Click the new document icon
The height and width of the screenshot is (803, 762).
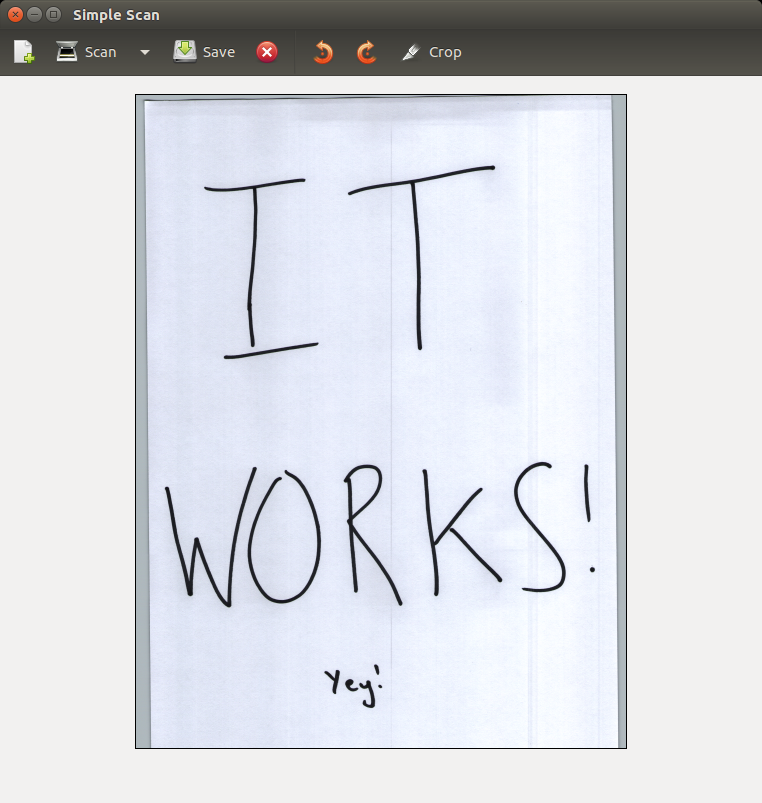click(x=23, y=52)
